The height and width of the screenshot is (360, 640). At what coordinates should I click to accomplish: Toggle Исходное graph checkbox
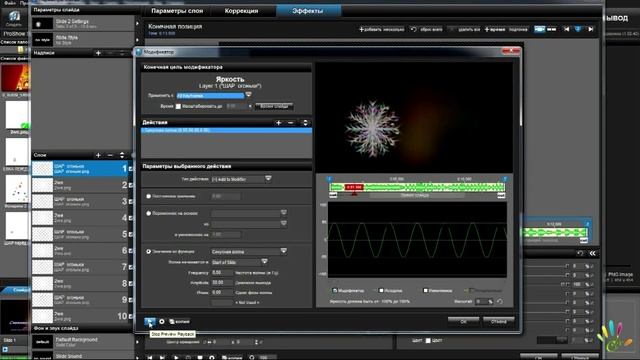381,291
